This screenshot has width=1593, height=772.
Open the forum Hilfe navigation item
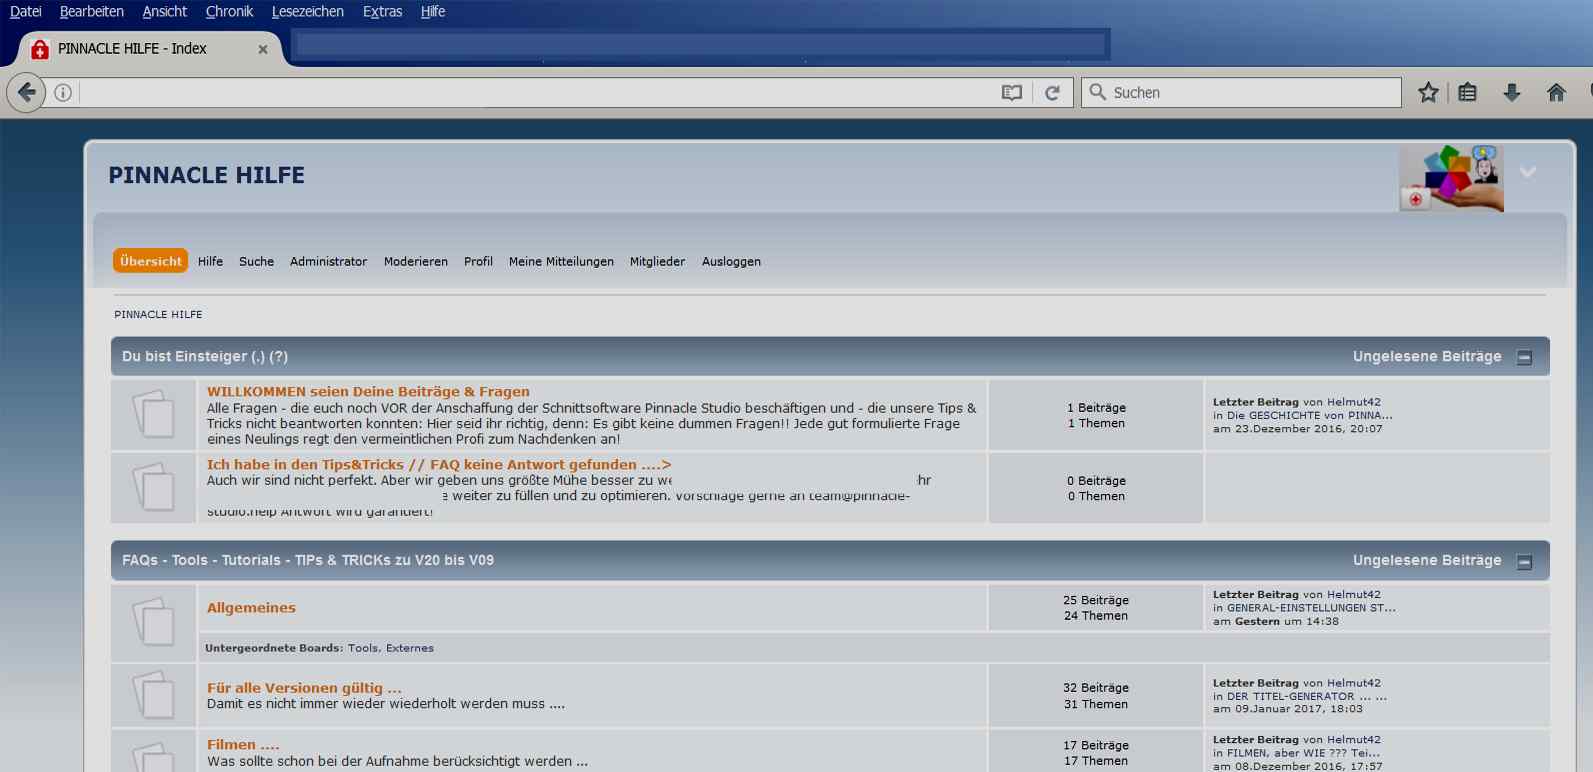(x=210, y=262)
